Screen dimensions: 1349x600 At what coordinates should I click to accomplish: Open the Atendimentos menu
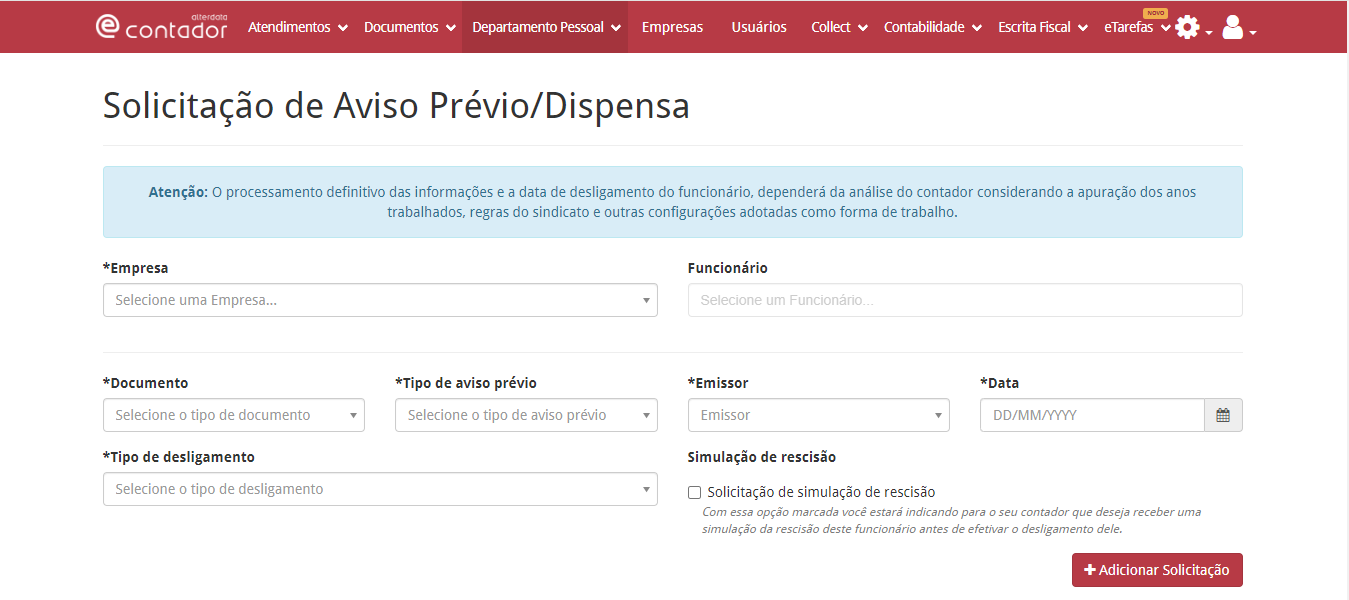pos(298,27)
